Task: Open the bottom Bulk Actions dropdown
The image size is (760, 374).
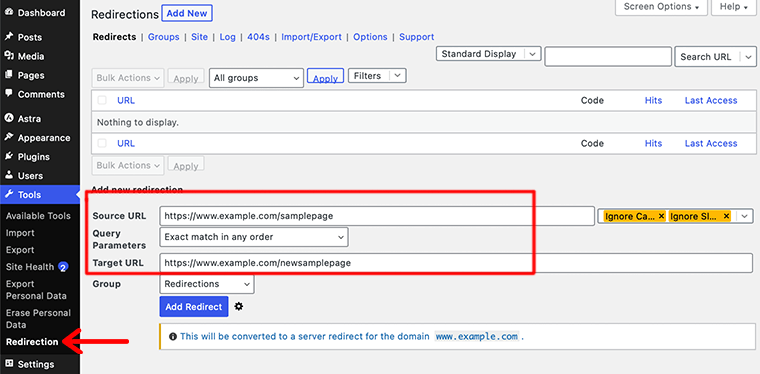Action: coord(128,165)
